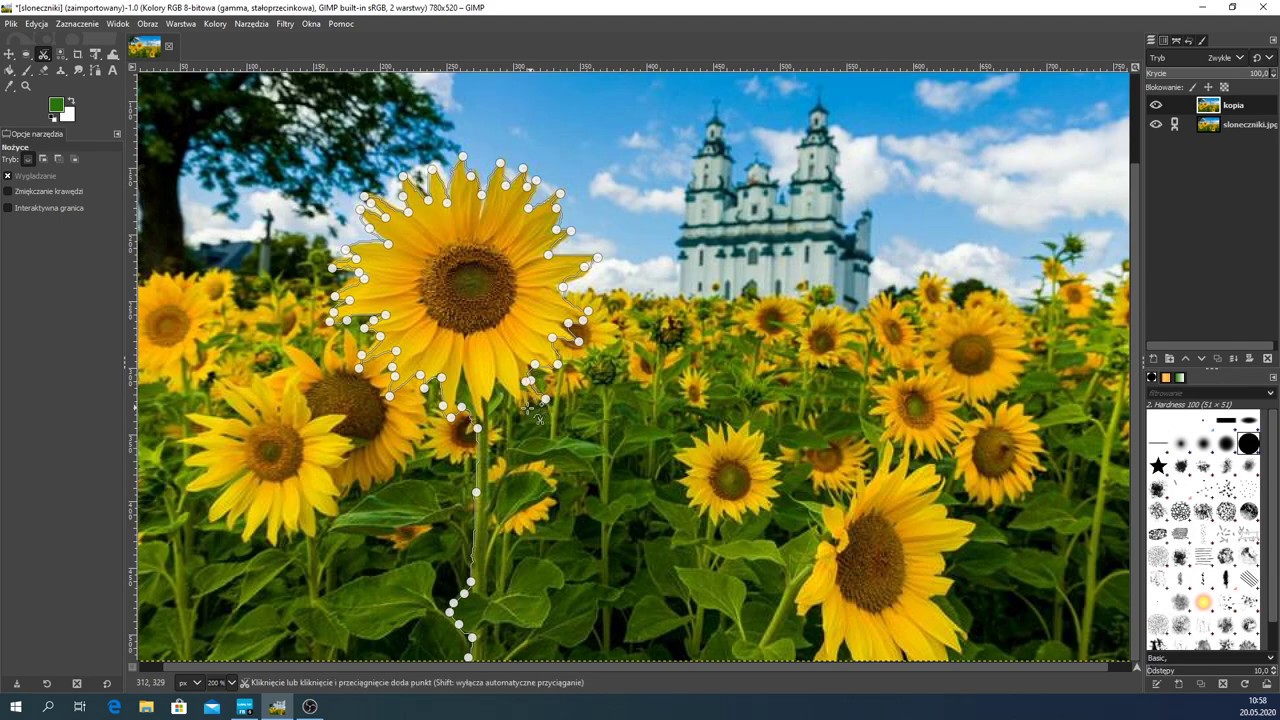Open Microsoft Edge from the taskbar
The image size is (1280, 720).
point(114,706)
